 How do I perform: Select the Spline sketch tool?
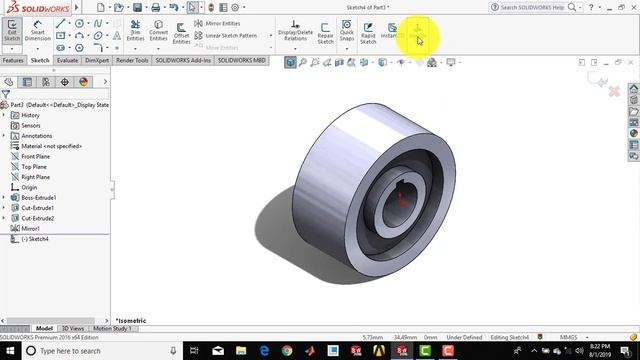pos(98,24)
